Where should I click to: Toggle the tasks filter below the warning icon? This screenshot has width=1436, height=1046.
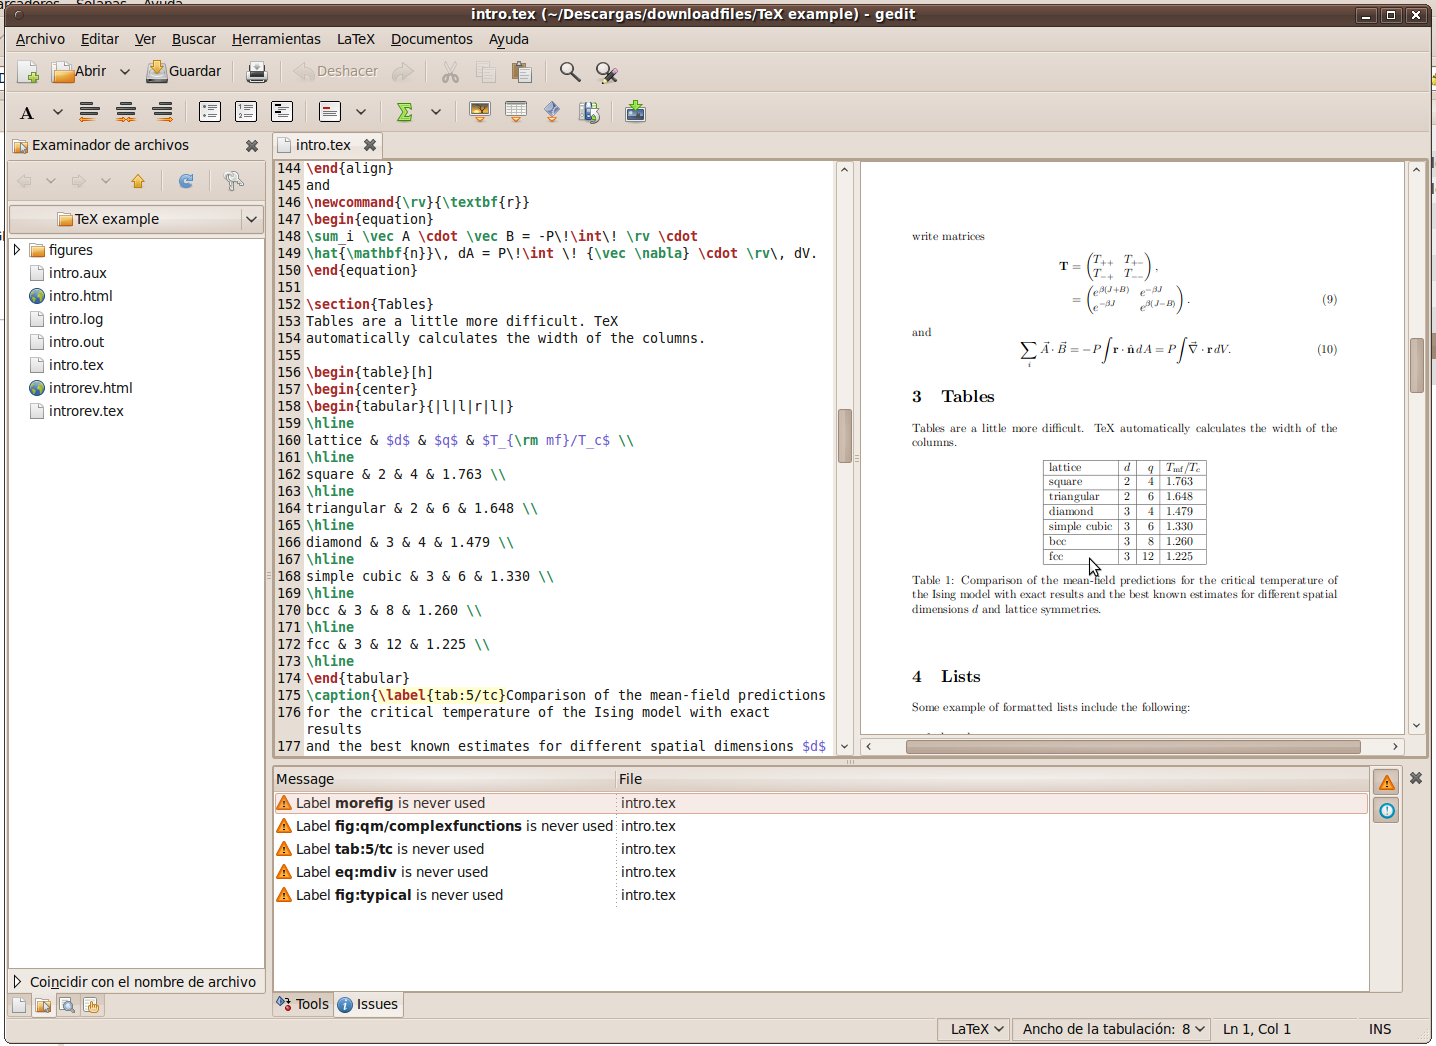(x=1386, y=811)
